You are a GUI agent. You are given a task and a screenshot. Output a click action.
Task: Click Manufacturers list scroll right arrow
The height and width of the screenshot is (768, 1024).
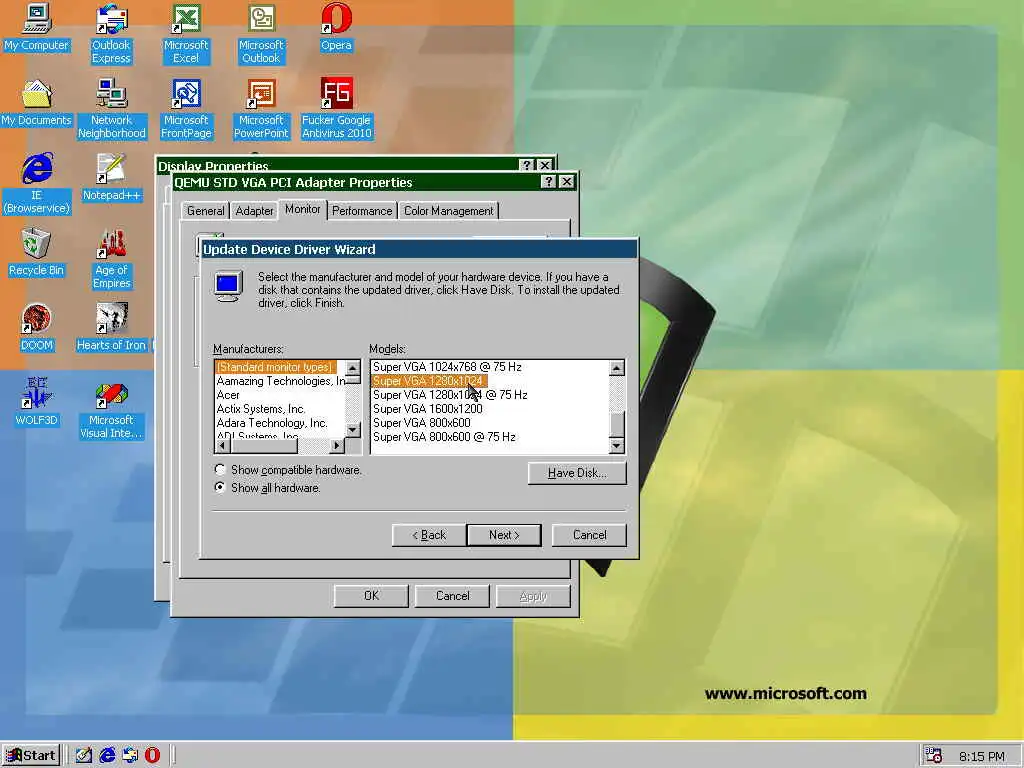click(337, 445)
